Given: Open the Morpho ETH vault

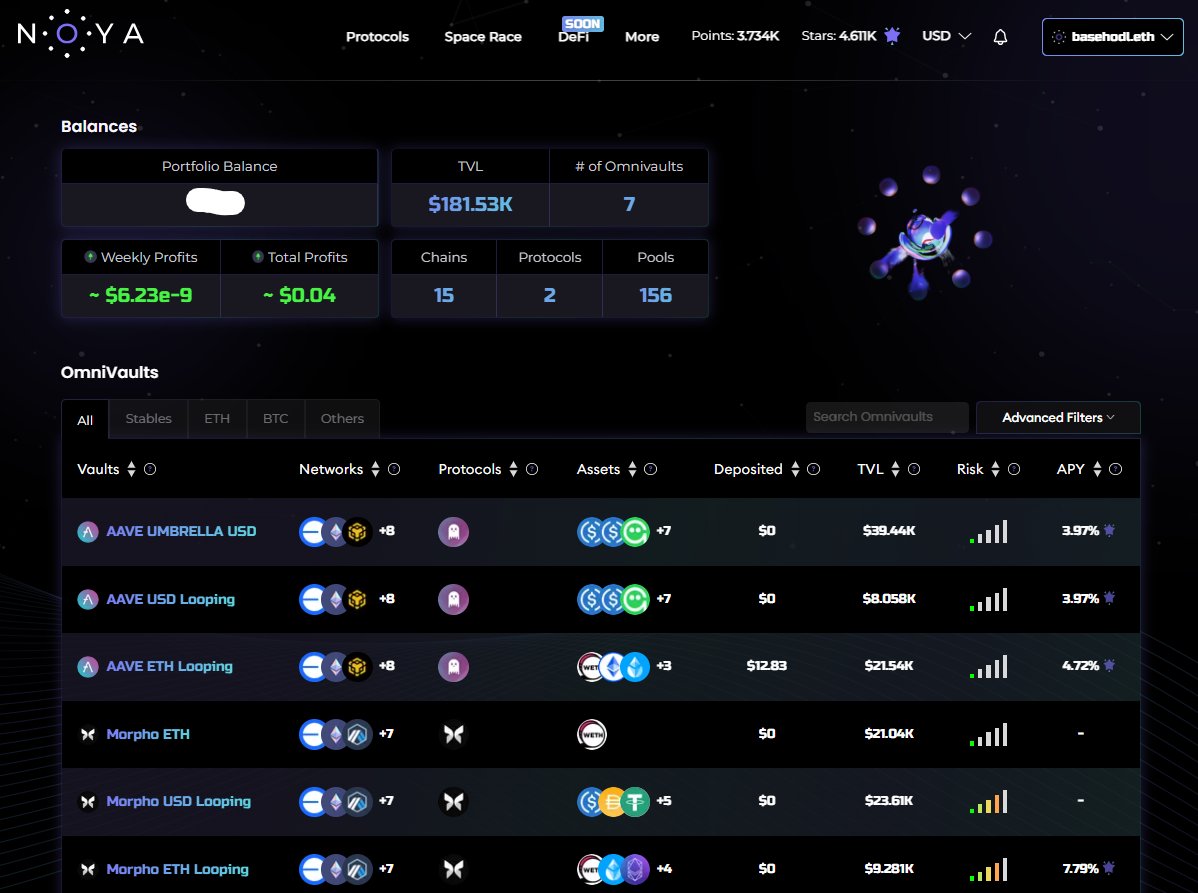Looking at the screenshot, I should 148,734.
